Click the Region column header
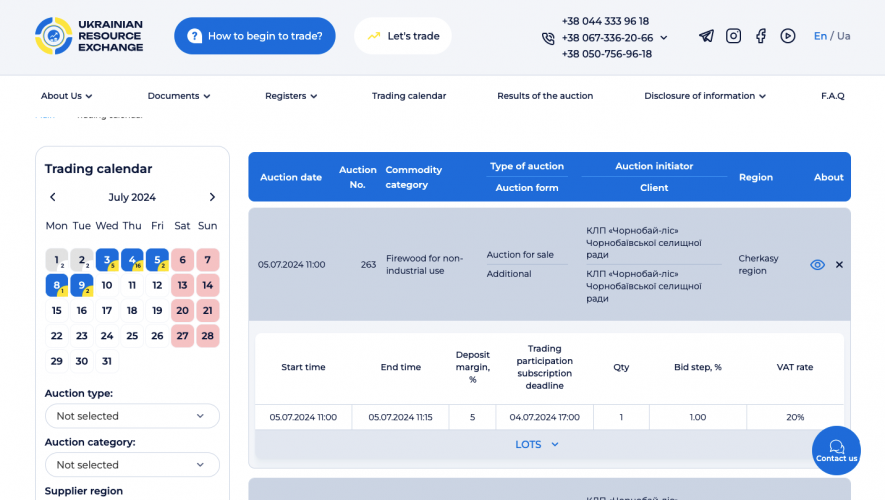885x500 pixels. [756, 177]
